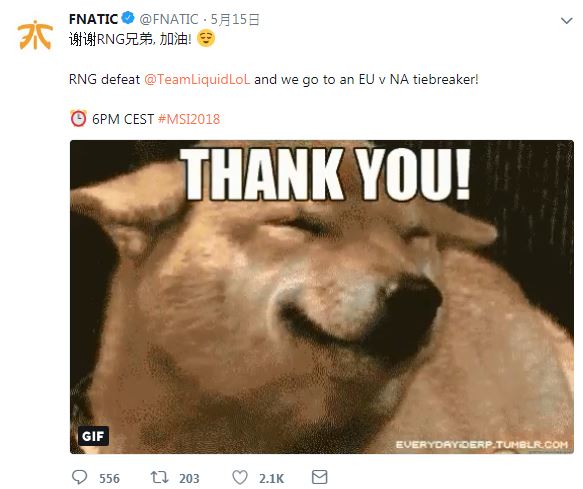Open the reply speech bubble icon
The image size is (583, 489).
point(79,477)
